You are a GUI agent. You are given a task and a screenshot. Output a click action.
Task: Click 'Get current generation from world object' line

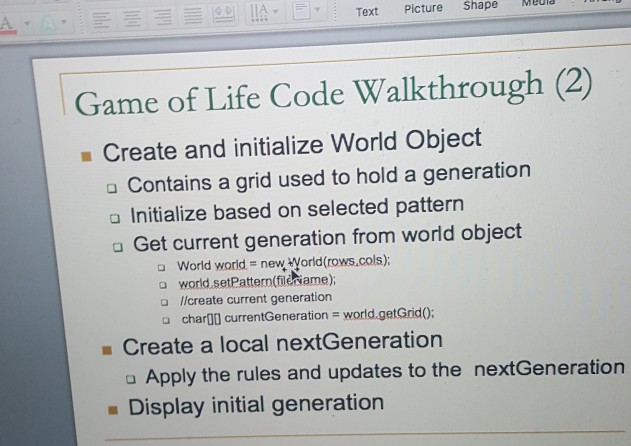coord(327,238)
